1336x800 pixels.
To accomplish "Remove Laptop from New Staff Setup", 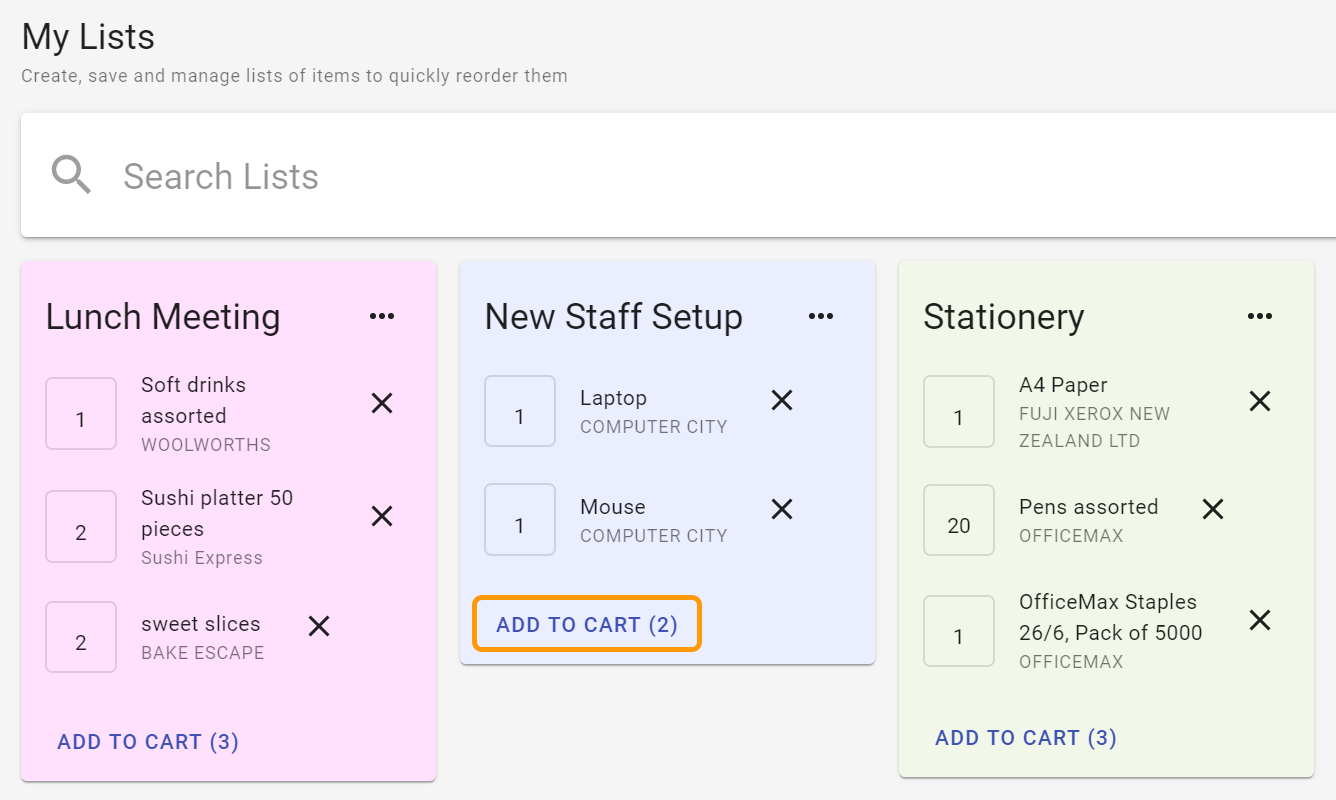I will (781, 400).
